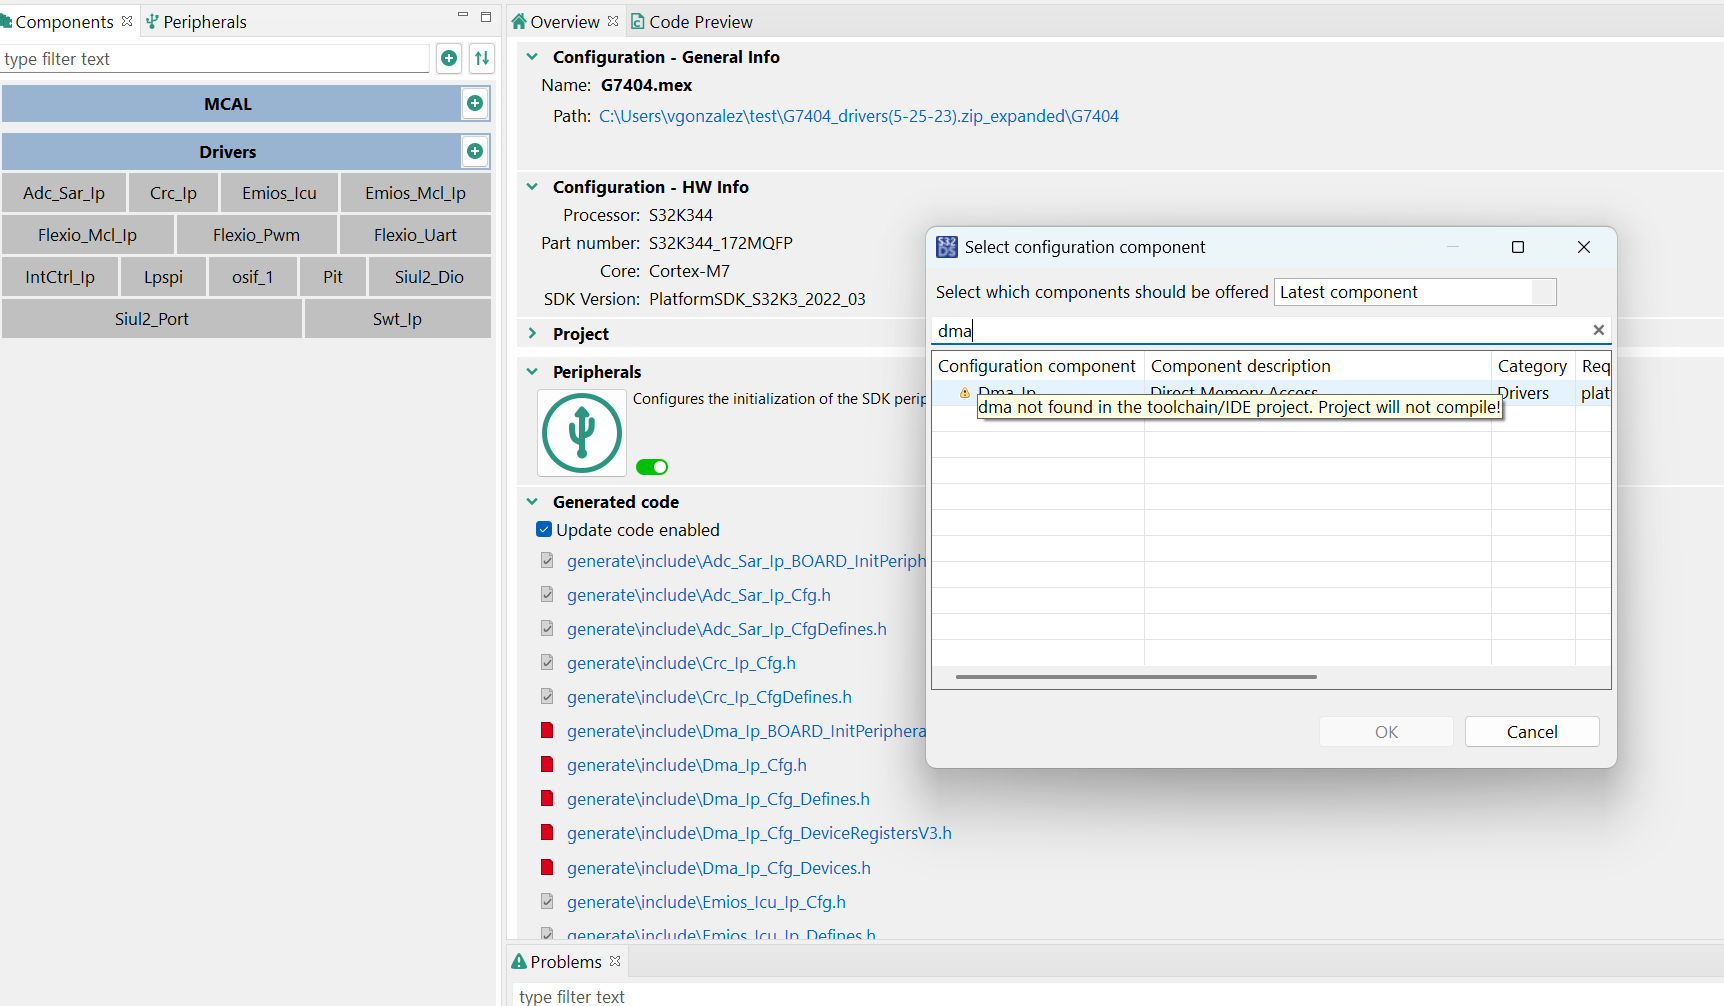1724x1006 pixels.
Task: Open generate\include\Dma_Ip_Cfg.h link
Action: (x=687, y=765)
